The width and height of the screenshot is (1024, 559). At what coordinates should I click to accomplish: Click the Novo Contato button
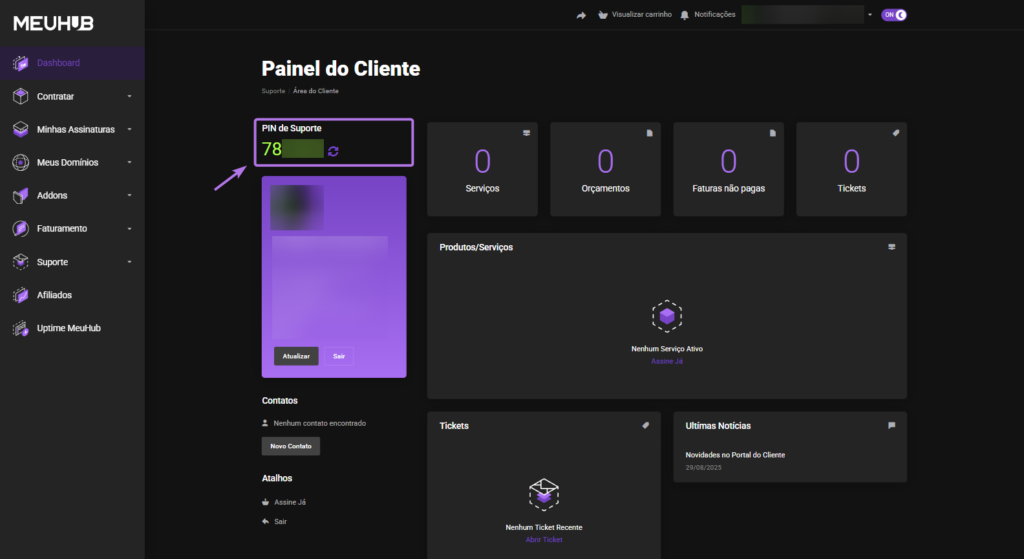(290, 446)
